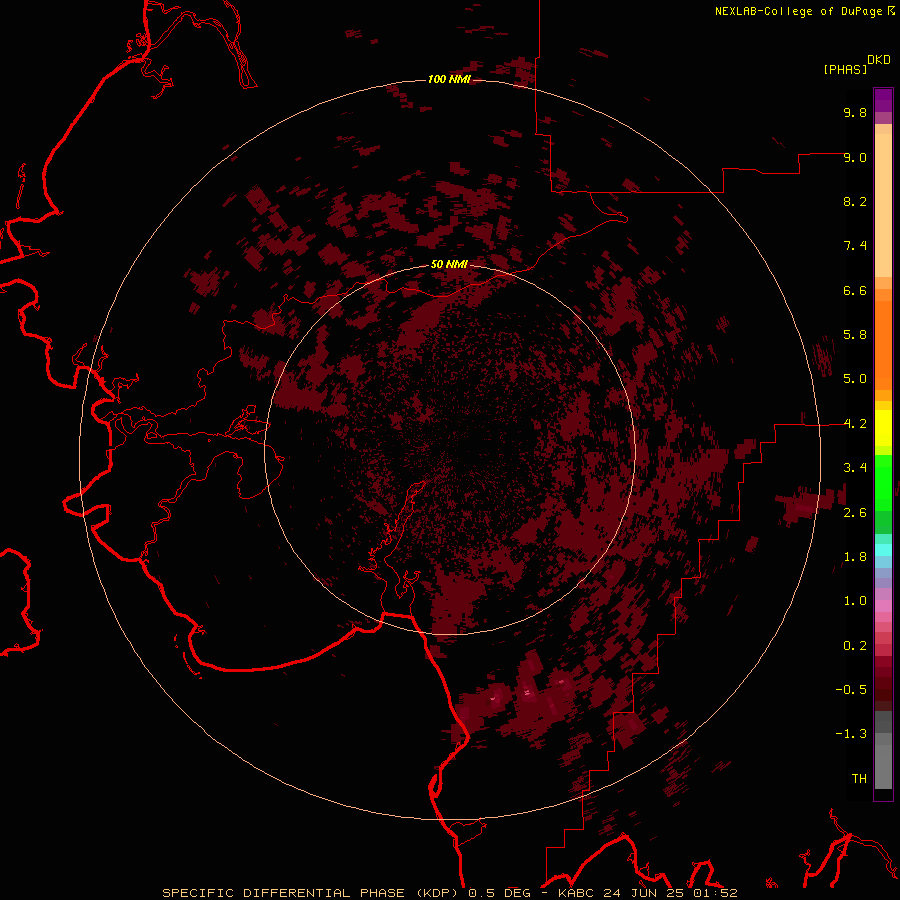Click the 8.2 legend value
This screenshot has width=900, height=900.
pos(855,201)
